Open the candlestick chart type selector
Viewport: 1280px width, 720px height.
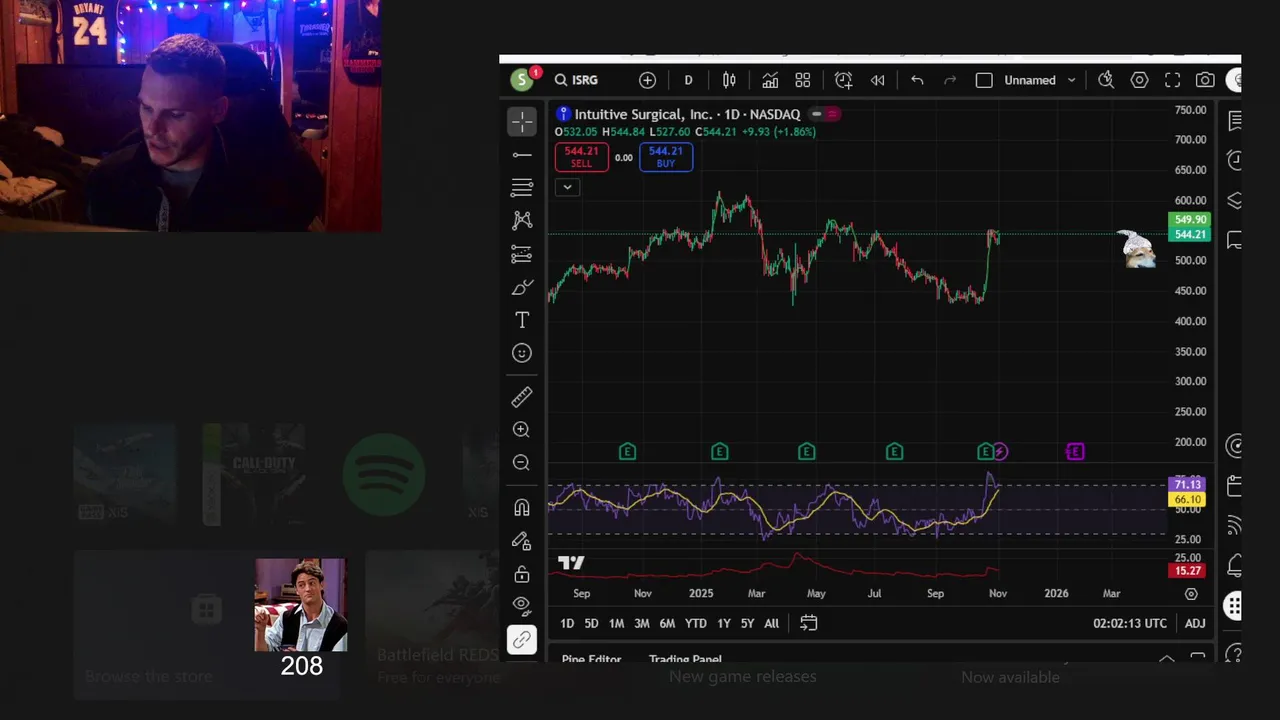pyautogui.click(x=729, y=80)
